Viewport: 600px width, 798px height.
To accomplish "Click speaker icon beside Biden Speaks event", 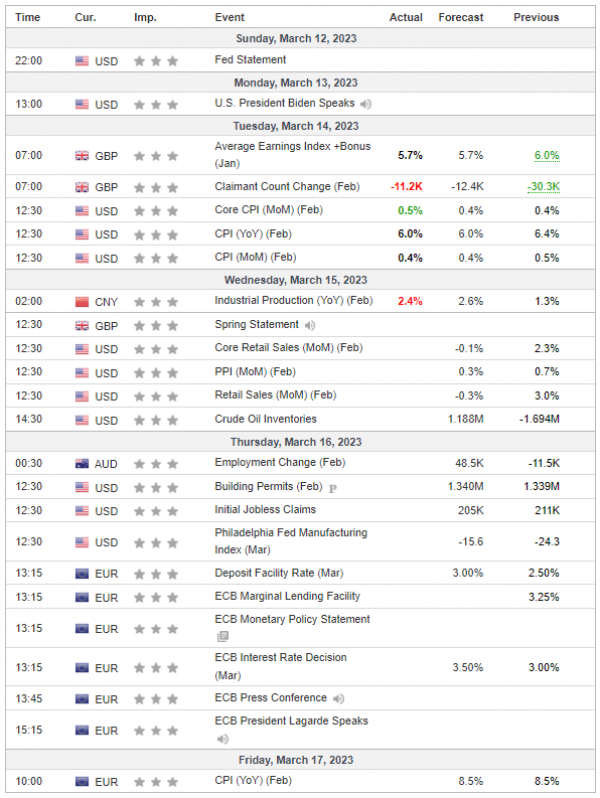I will 366,104.
